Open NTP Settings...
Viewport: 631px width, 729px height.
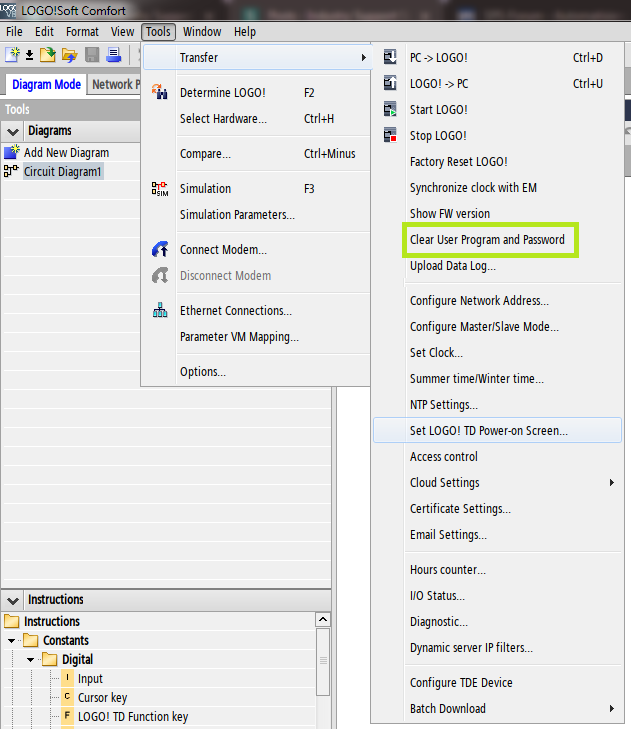point(497,404)
